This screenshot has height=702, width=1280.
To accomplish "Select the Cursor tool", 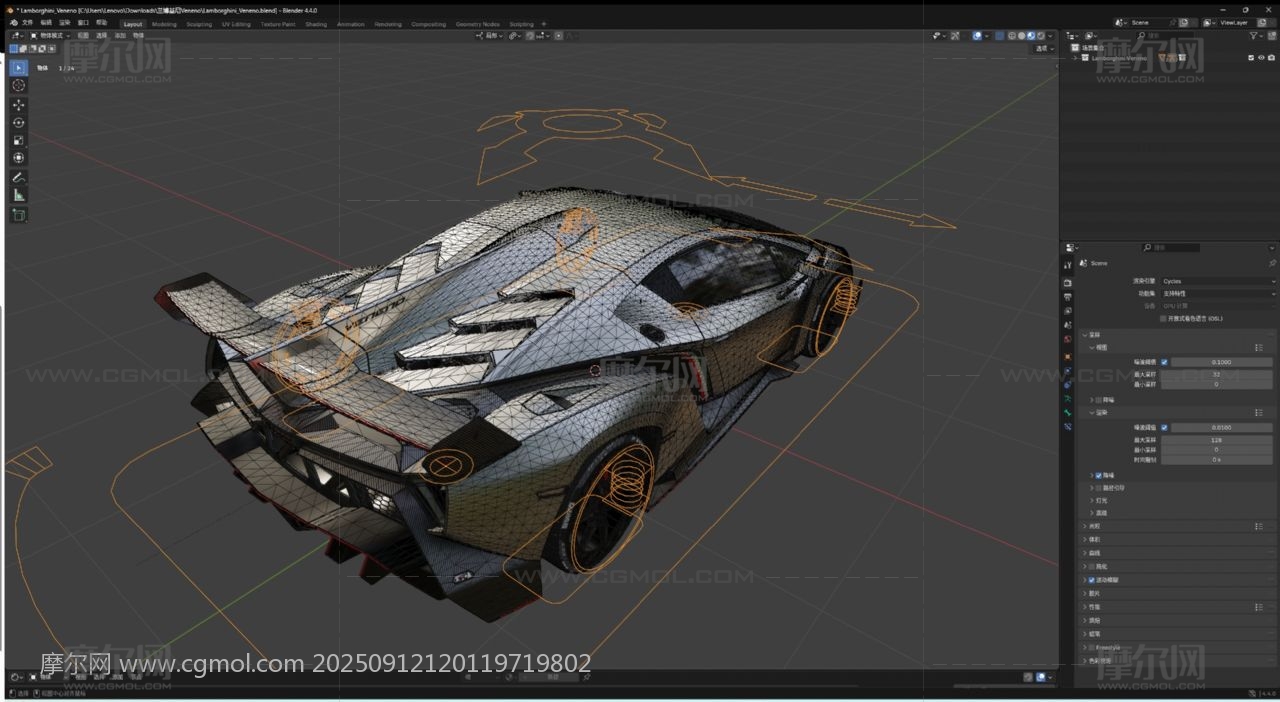I will point(18,85).
